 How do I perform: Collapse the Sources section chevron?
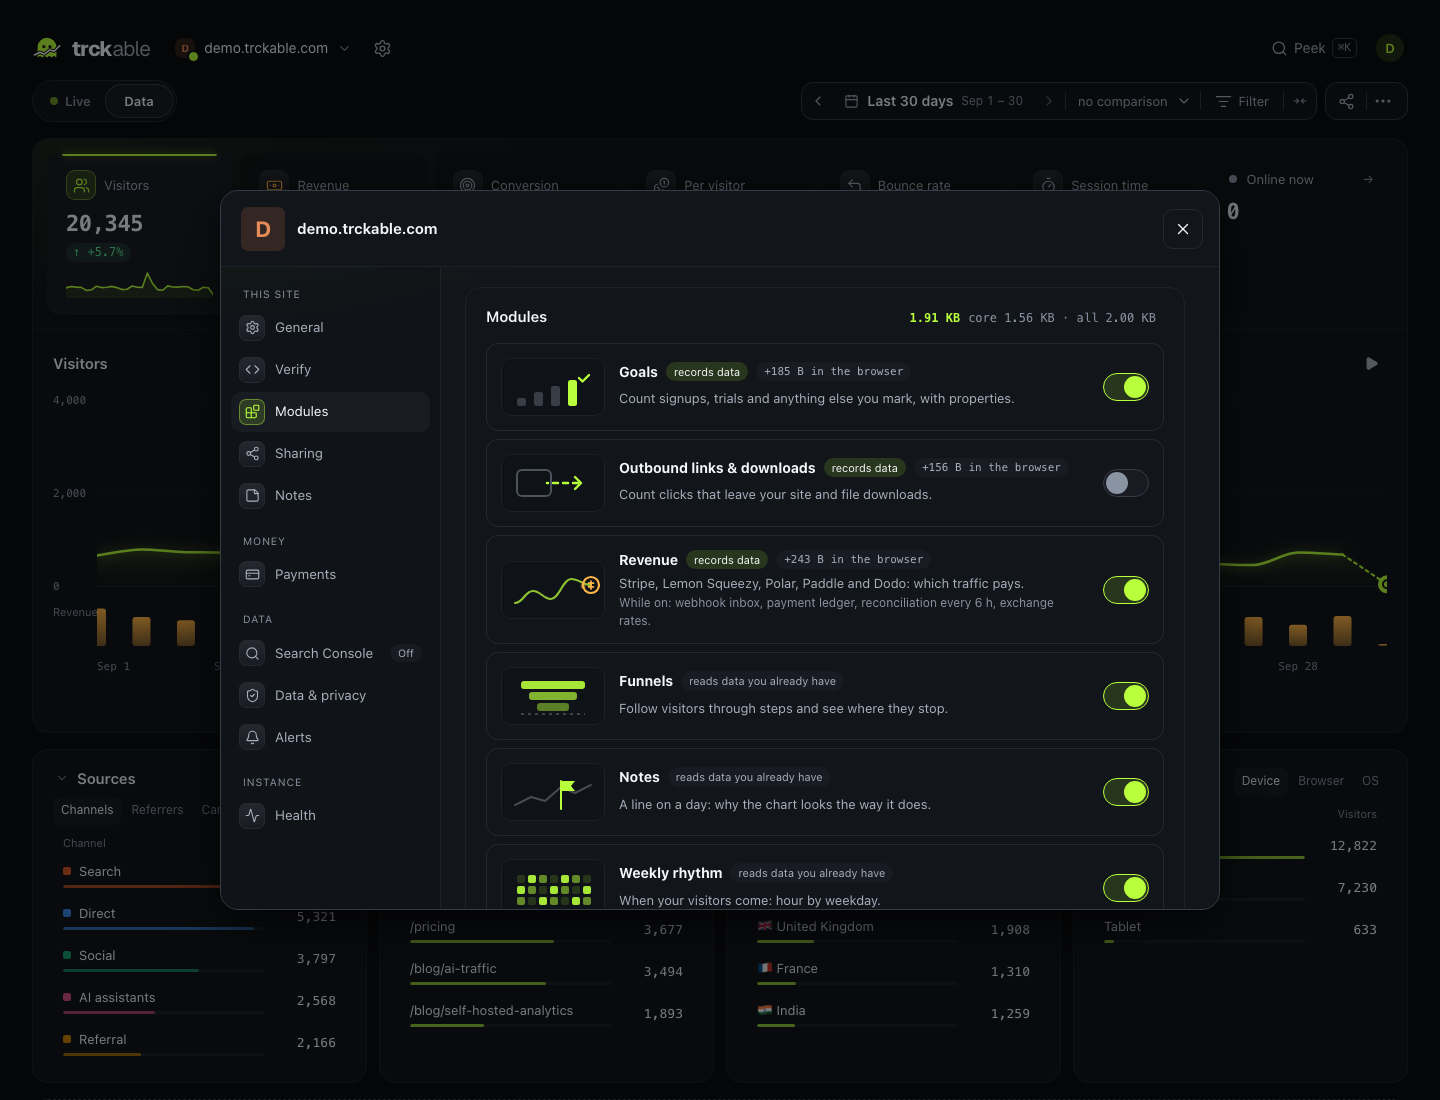[x=62, y=779]
